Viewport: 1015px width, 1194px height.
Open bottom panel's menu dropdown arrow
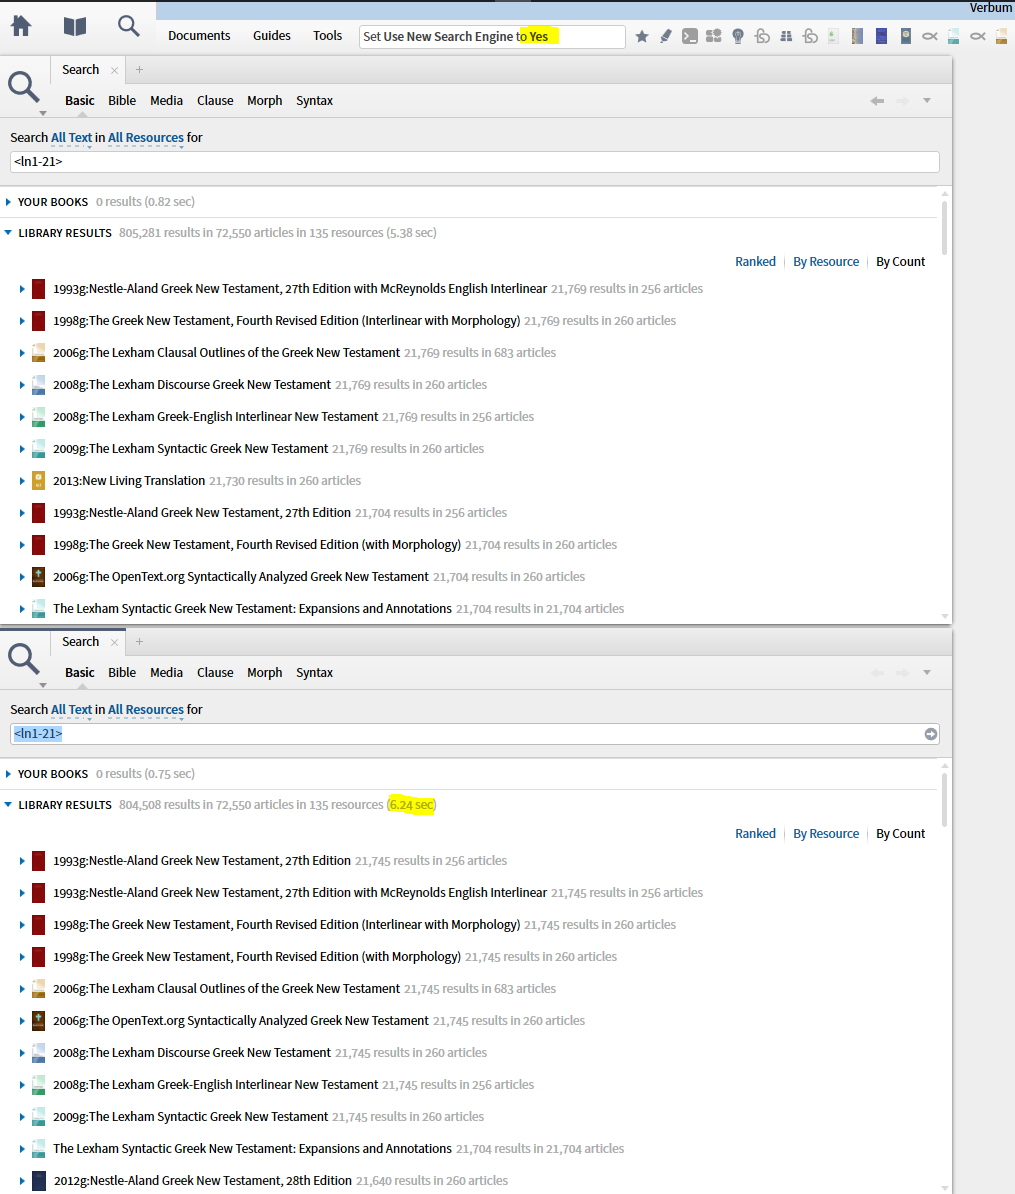pyautogui.click(x=927, y=672)
